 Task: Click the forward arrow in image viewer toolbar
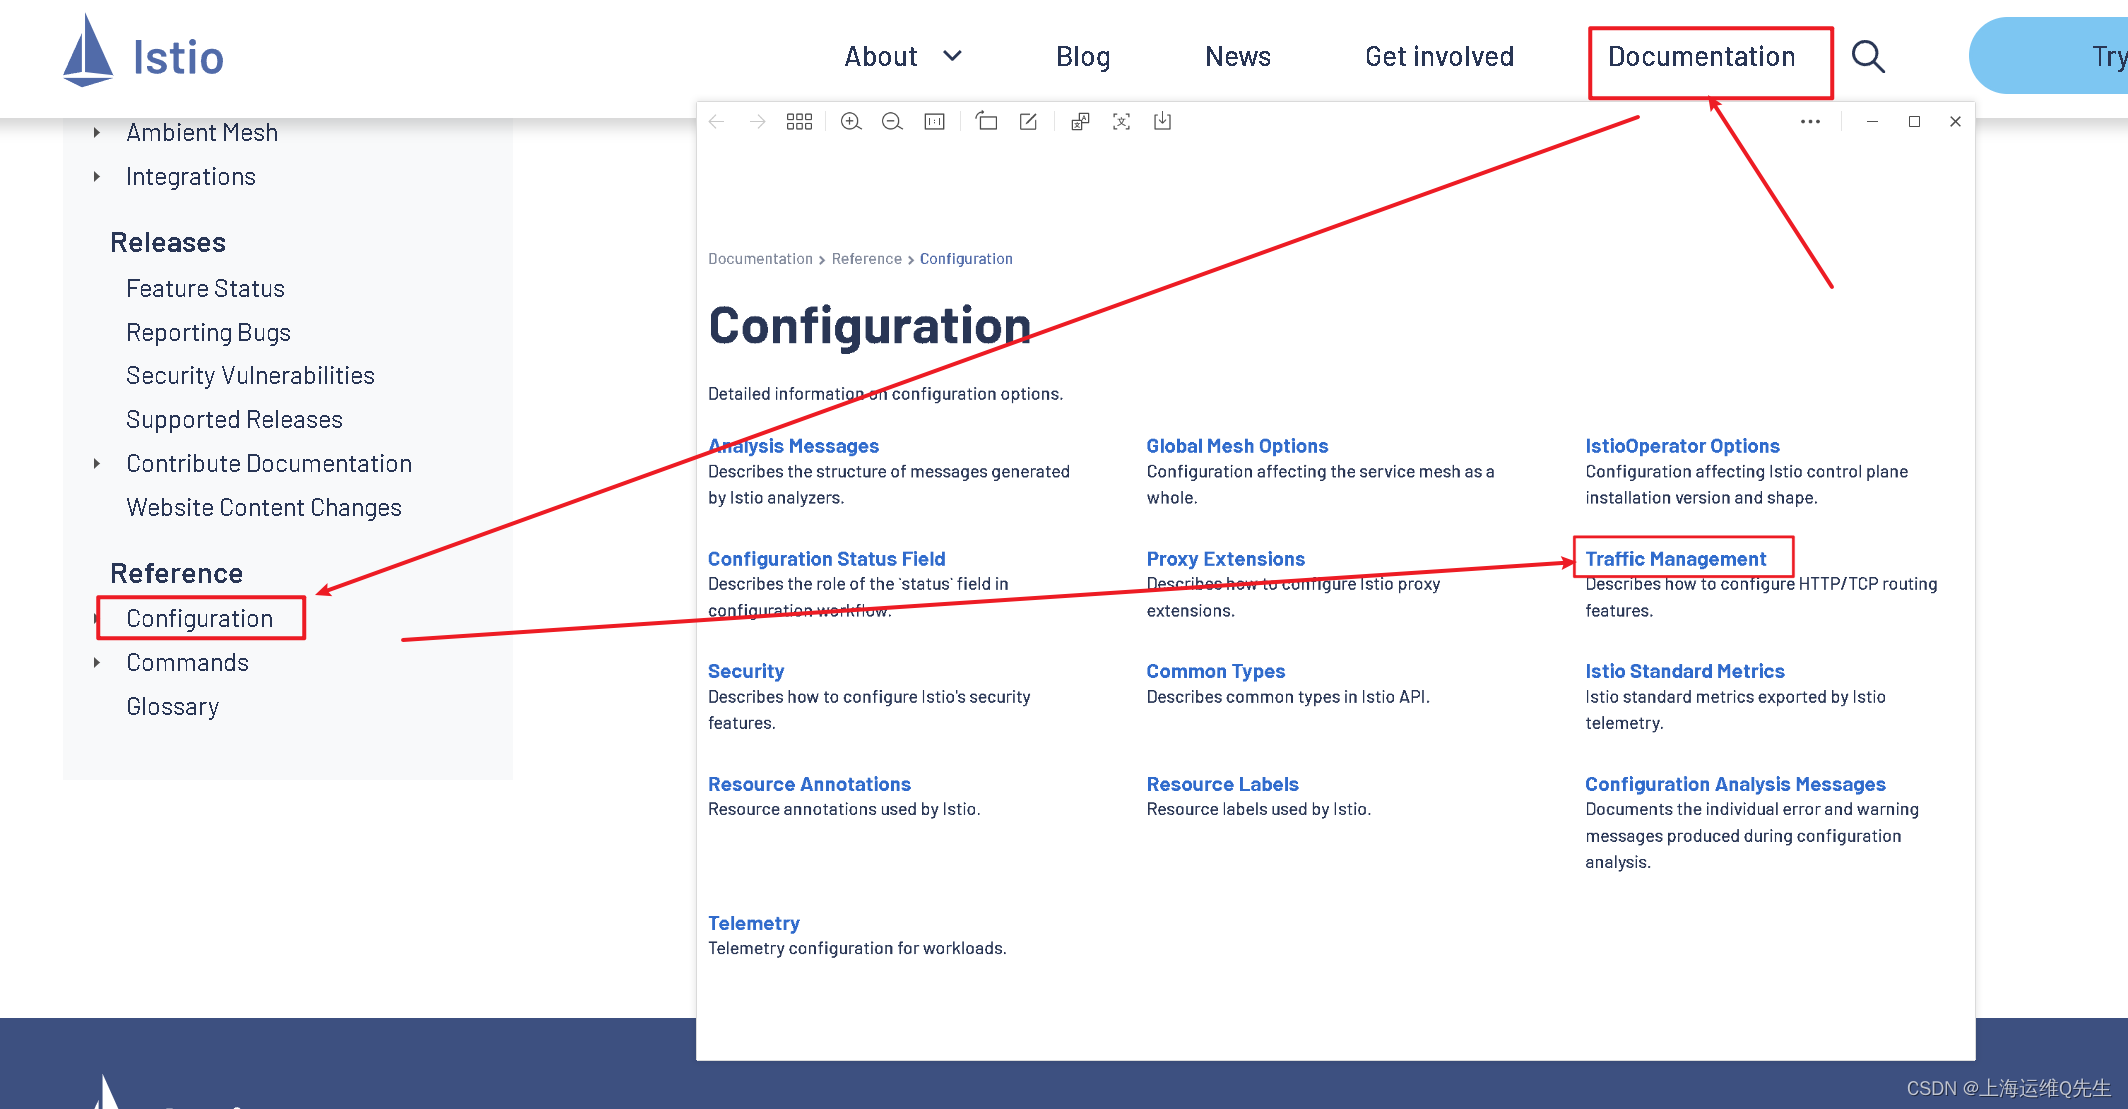pos(757,122)
